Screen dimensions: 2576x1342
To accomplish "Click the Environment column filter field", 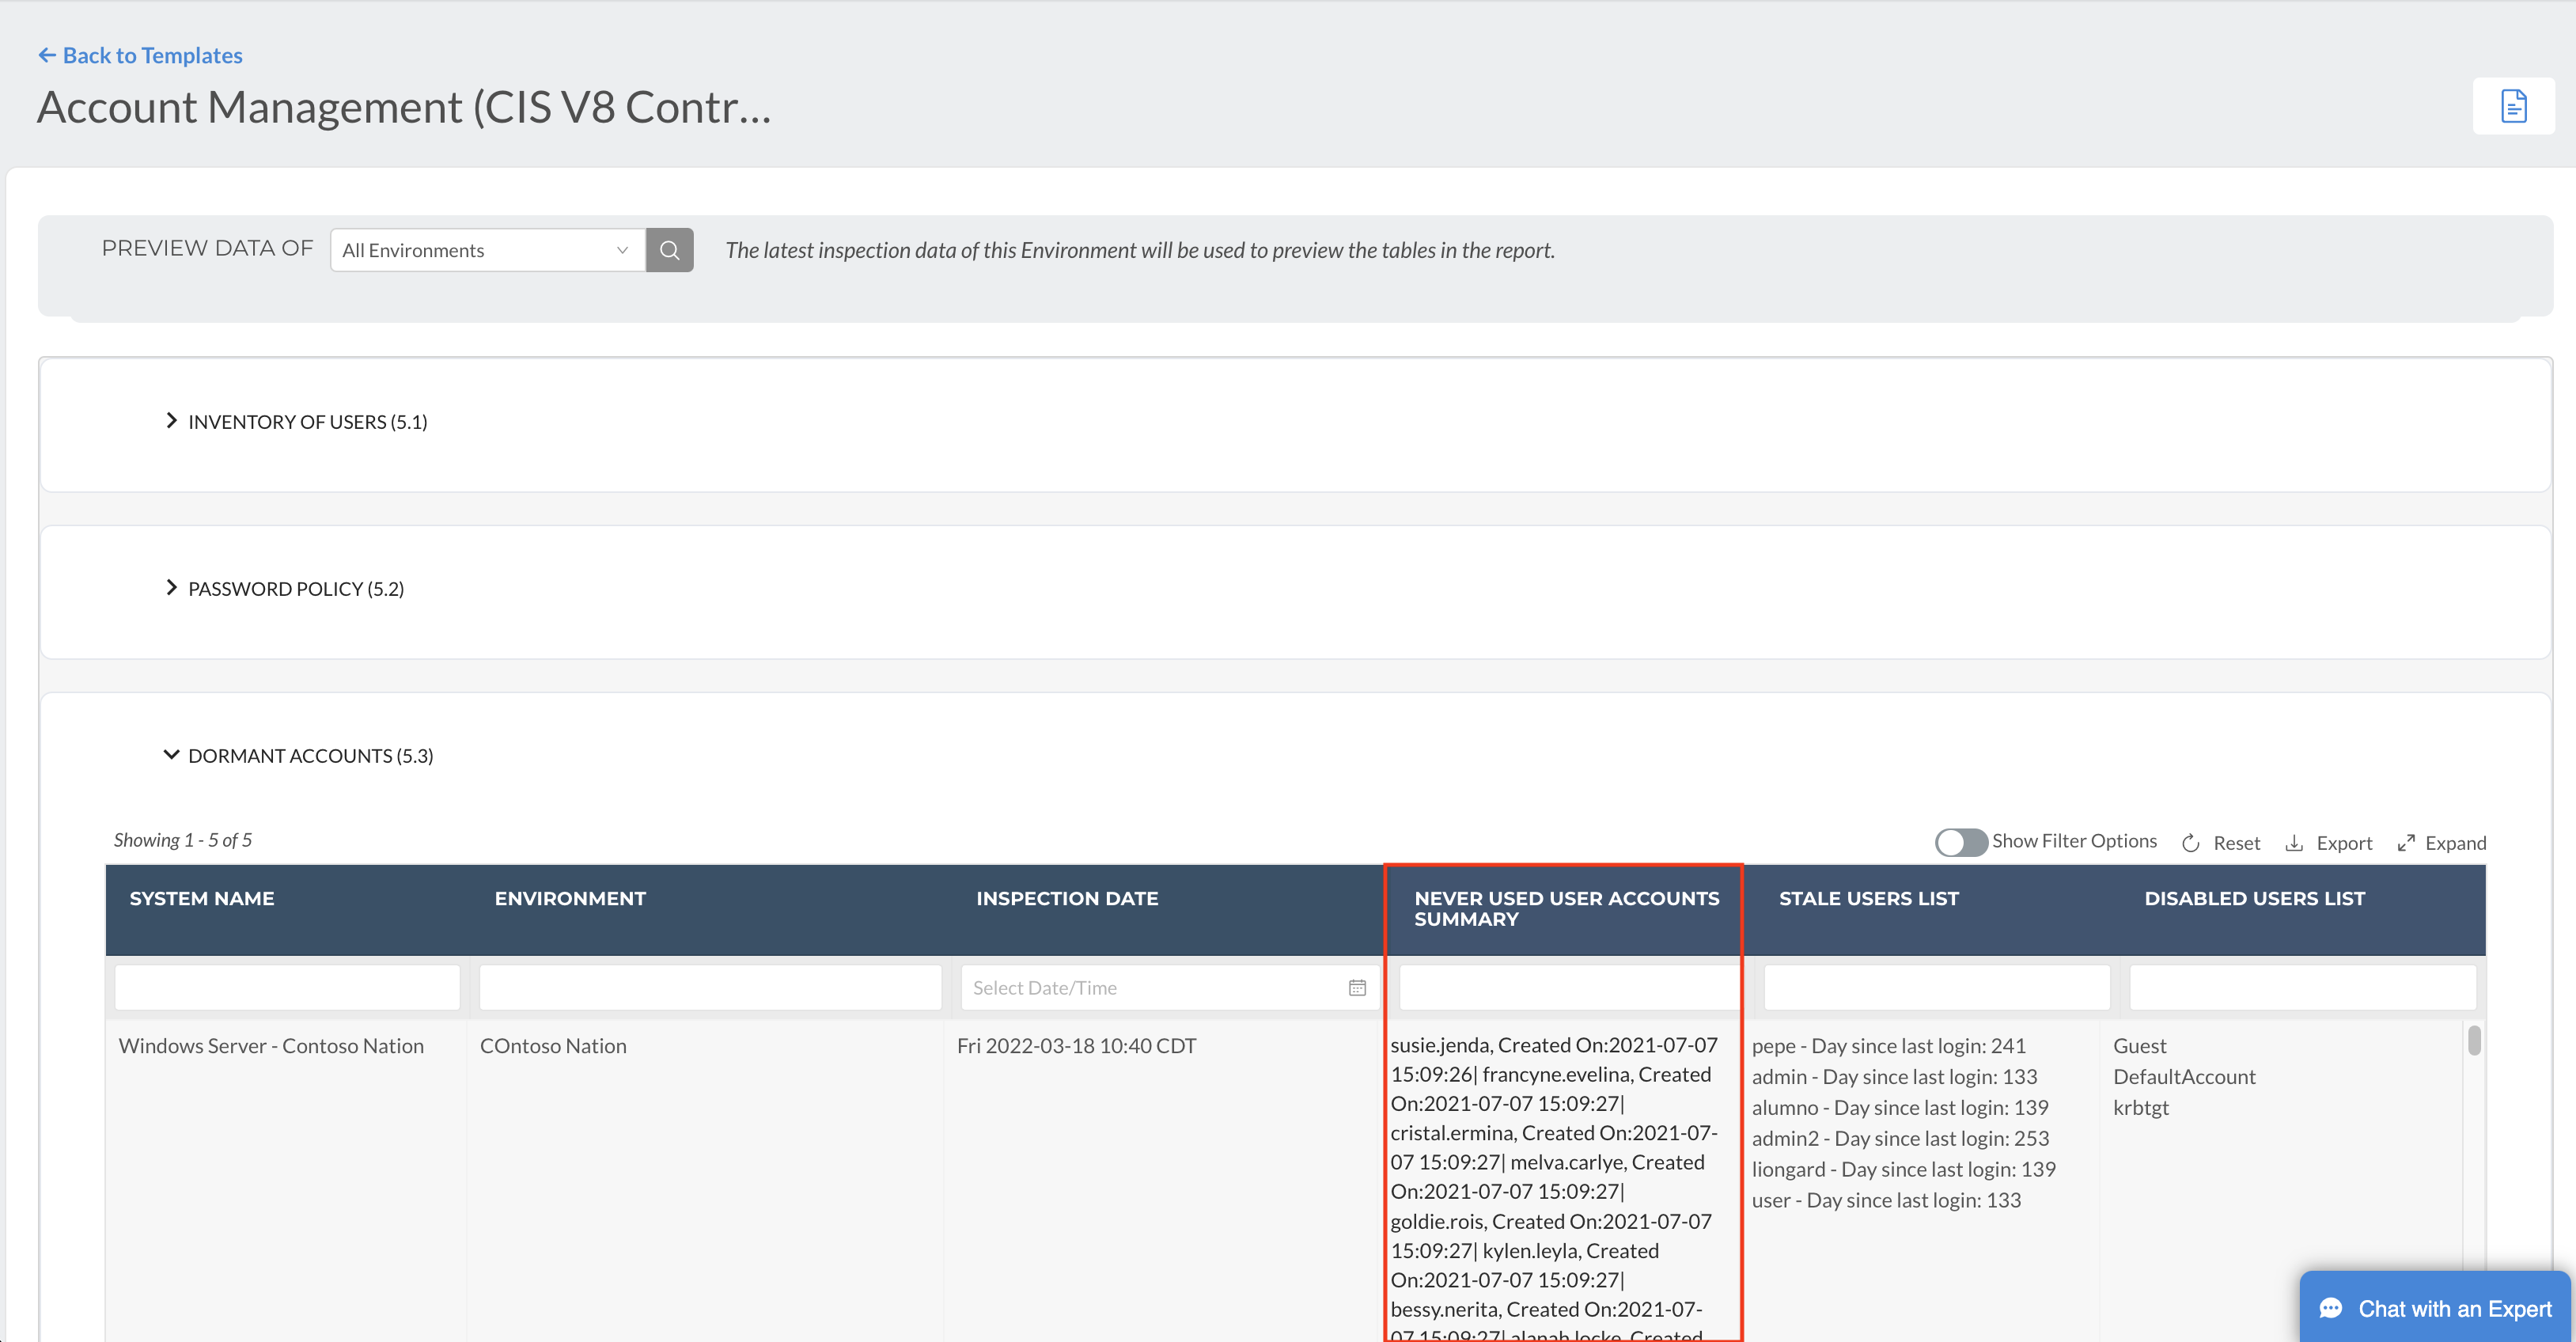I will pyautogui.click(x=710, y=988).
